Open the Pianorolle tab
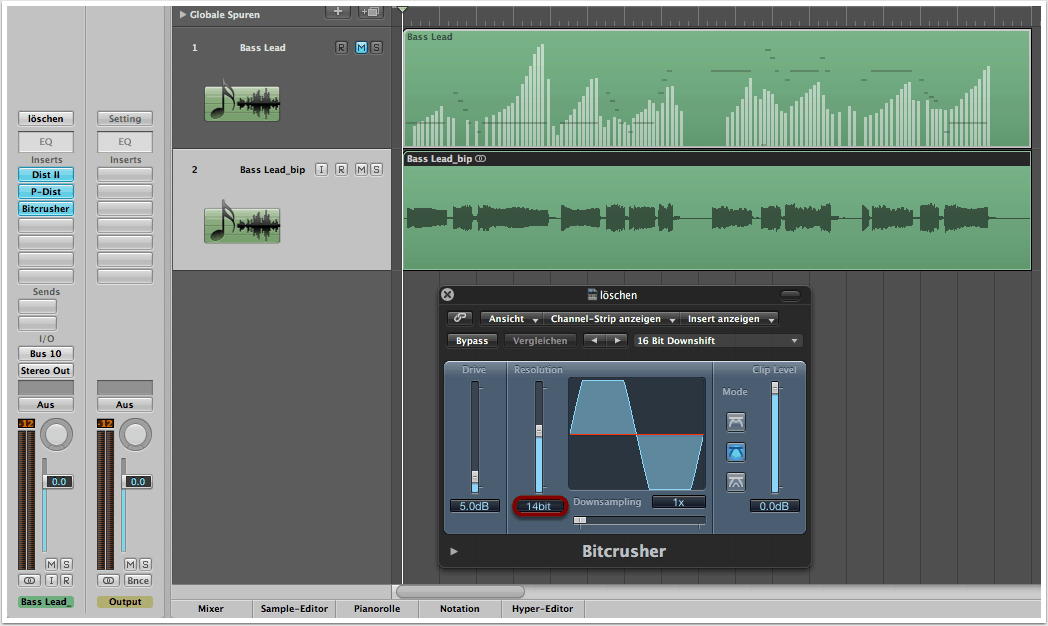The width and height of the screenshot is (1048, 626). tap(376, 608)
